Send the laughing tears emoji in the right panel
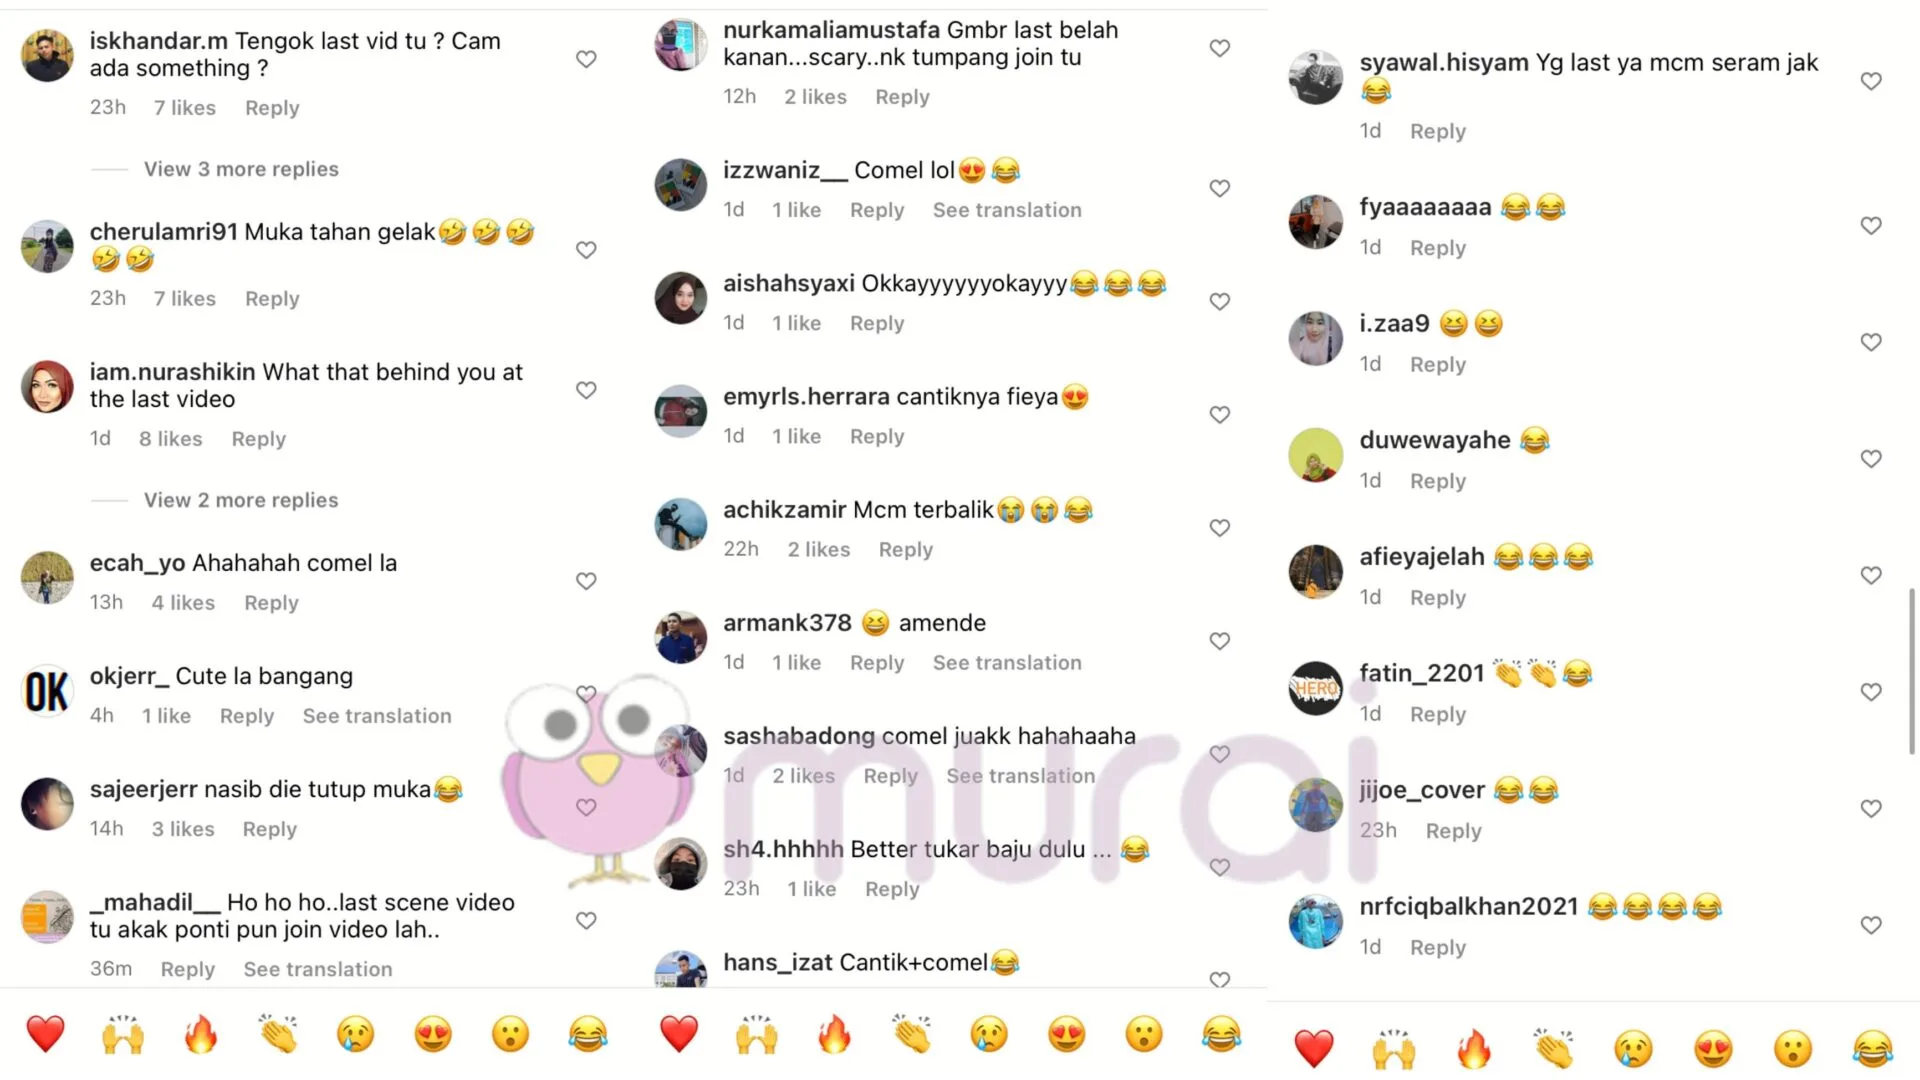This screenshot has height=1080, width=1920. click(x=1872, y=1049)
